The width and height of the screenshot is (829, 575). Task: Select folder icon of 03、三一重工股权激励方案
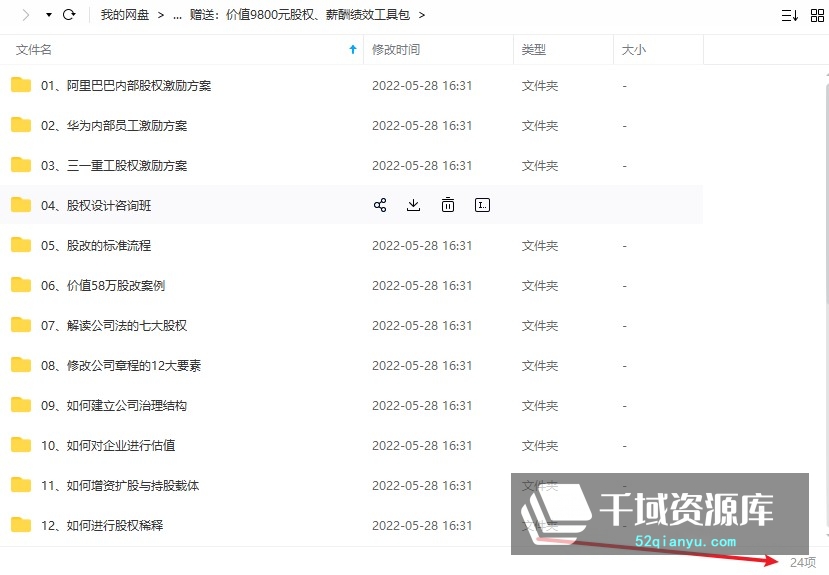(x=21, y=165)
